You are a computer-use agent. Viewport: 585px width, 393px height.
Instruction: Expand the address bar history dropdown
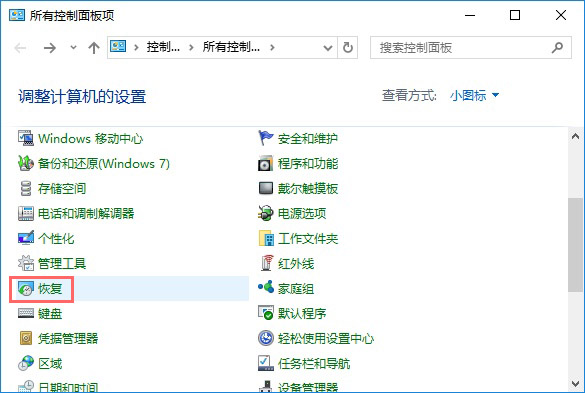(x=328, y=48)
